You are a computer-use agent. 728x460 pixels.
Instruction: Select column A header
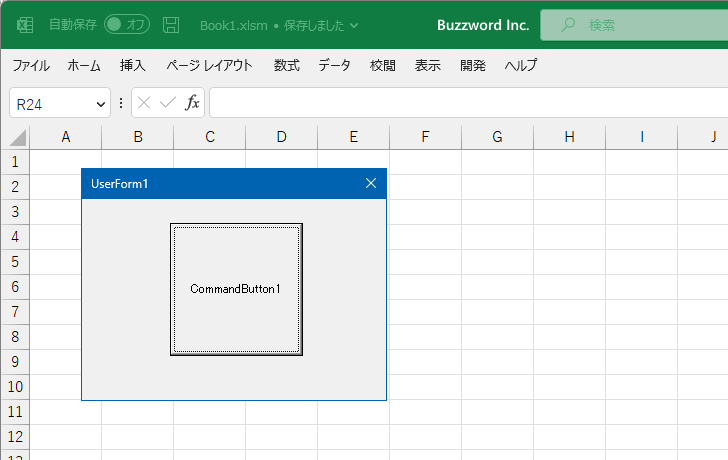(65, 137)
